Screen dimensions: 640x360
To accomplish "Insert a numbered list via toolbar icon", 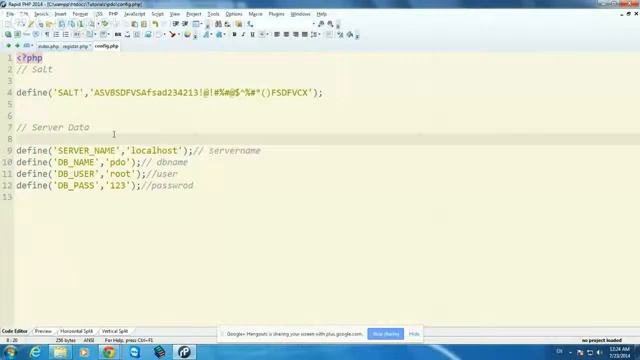I will (56, 35).
